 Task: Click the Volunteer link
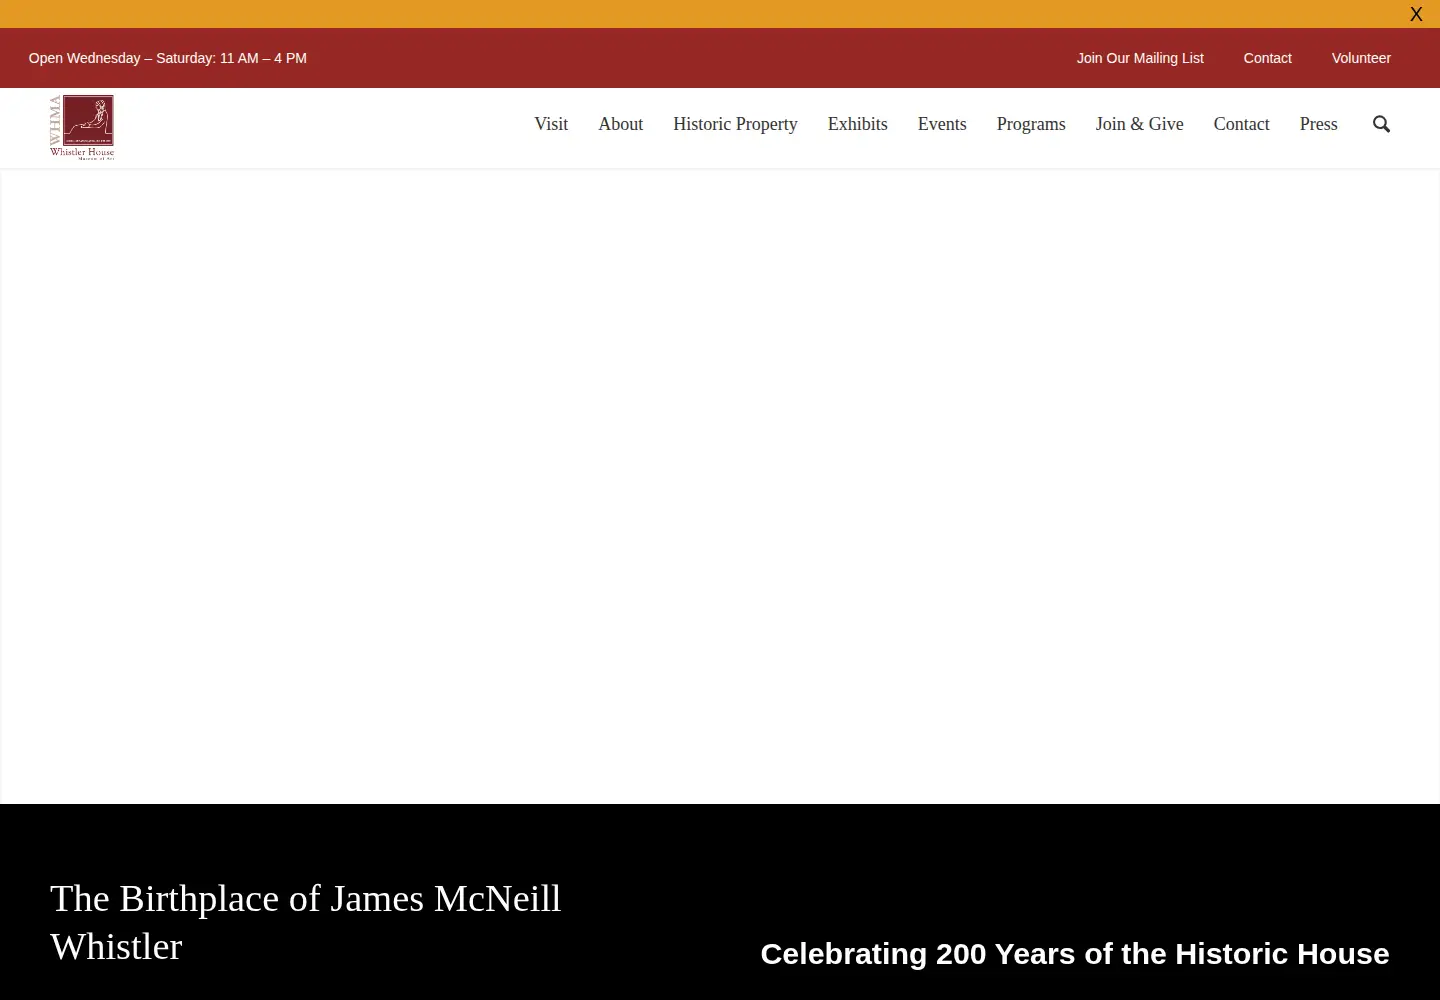1361,58
